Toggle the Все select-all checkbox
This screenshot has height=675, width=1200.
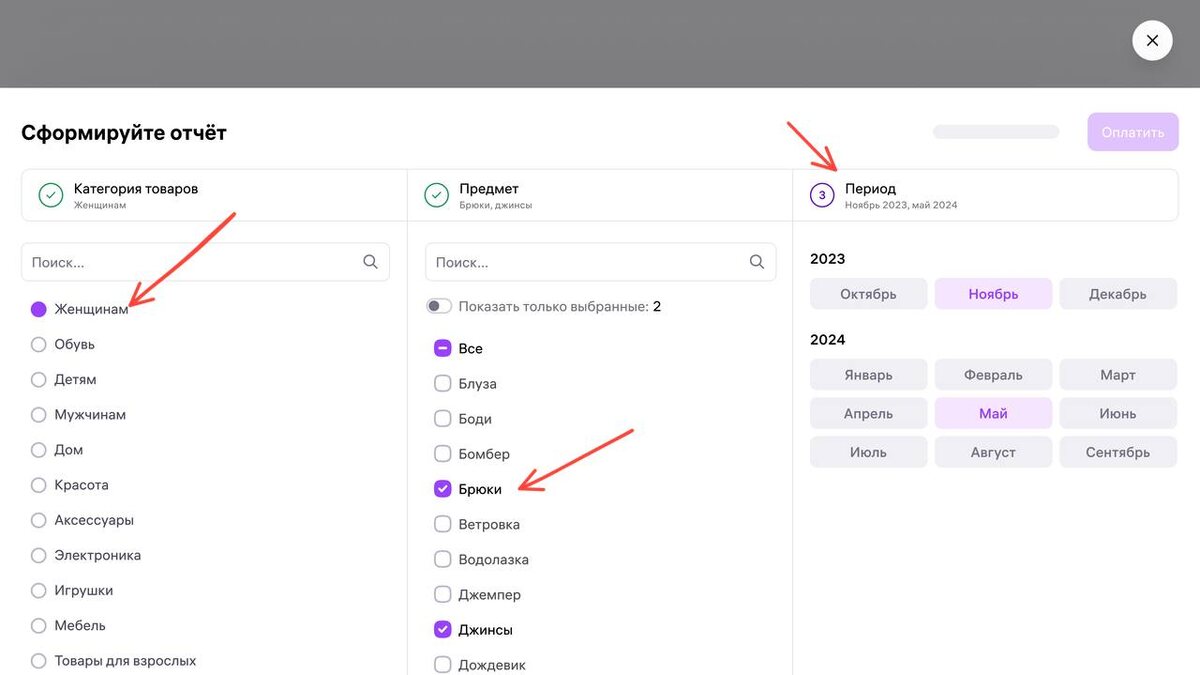pyautogui.click(x=443, y=349)
